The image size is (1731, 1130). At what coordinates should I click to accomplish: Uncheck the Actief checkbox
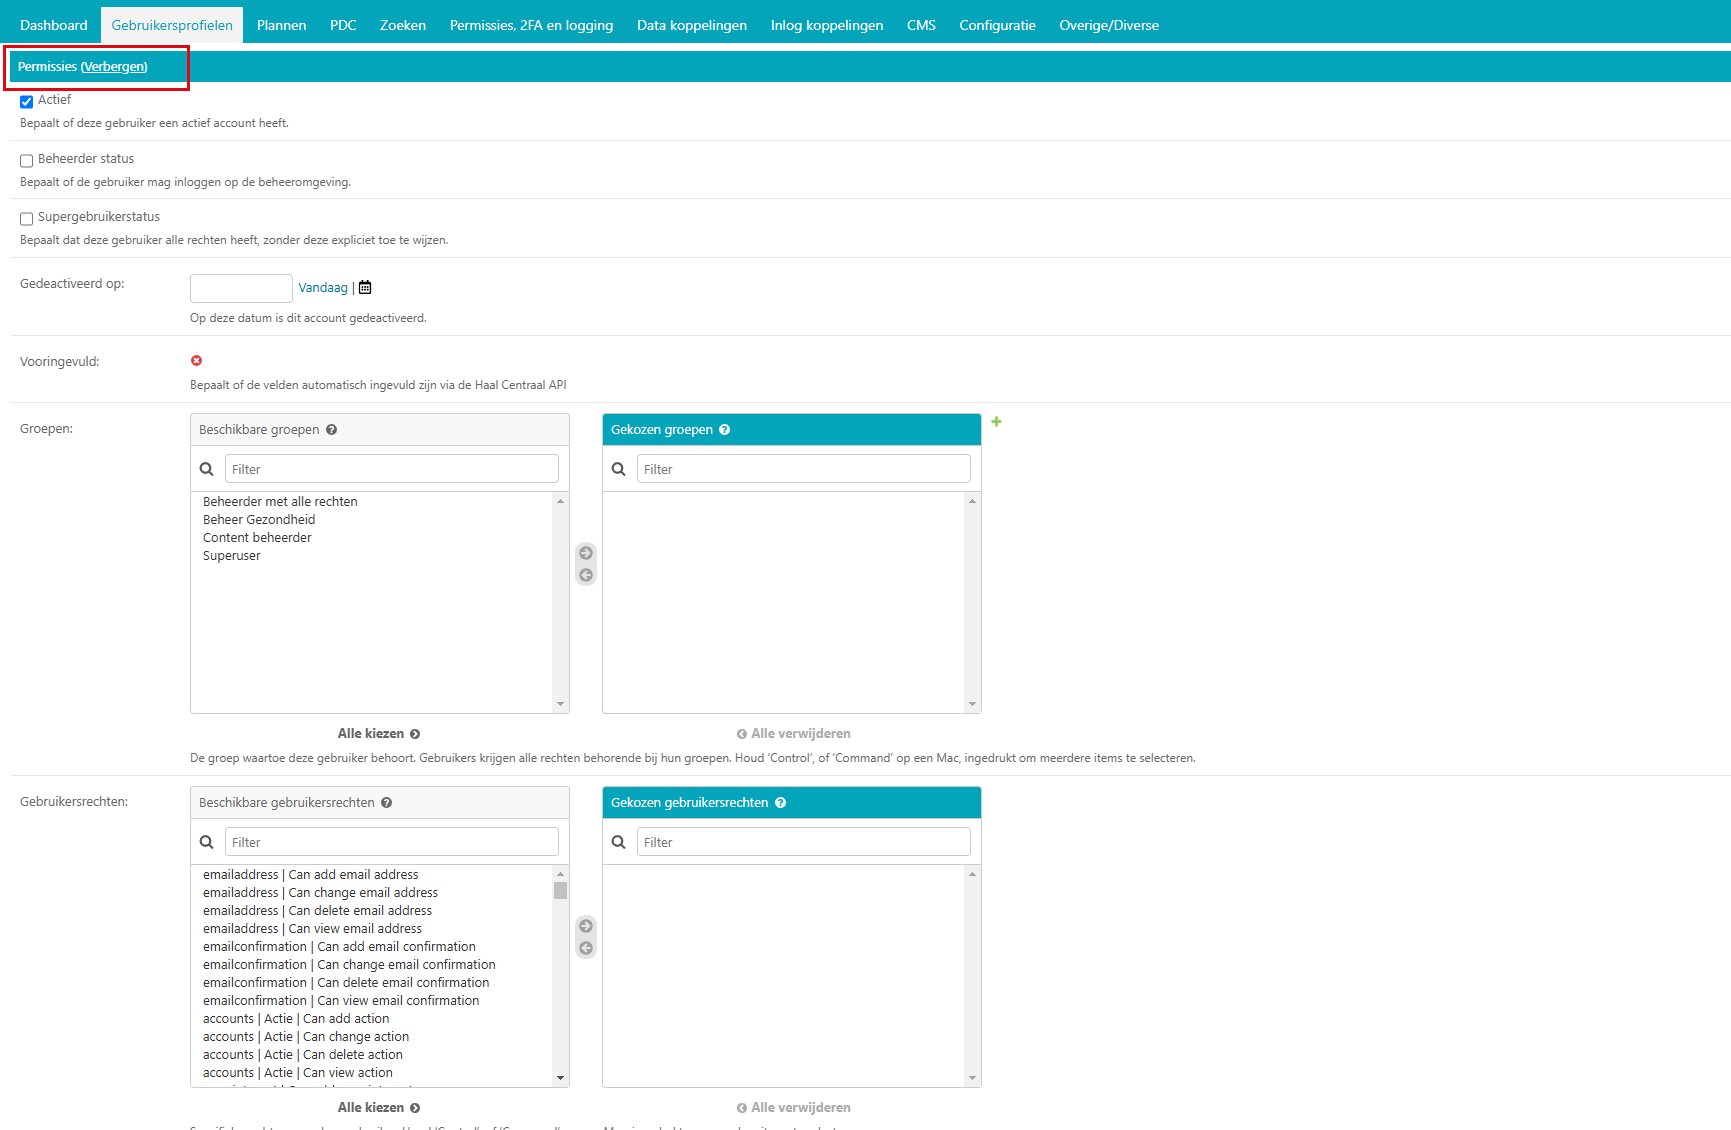[x=27, y=101]
